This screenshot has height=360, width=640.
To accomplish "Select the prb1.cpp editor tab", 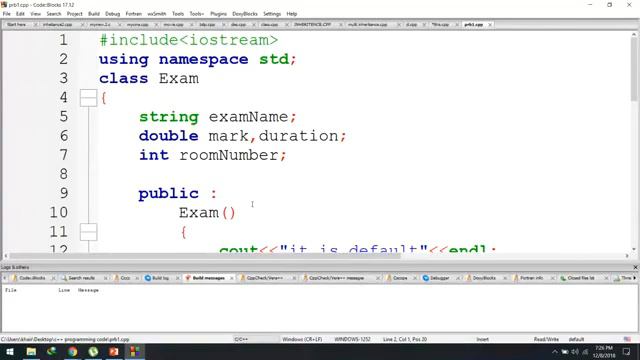I will [x=473, y=25].
